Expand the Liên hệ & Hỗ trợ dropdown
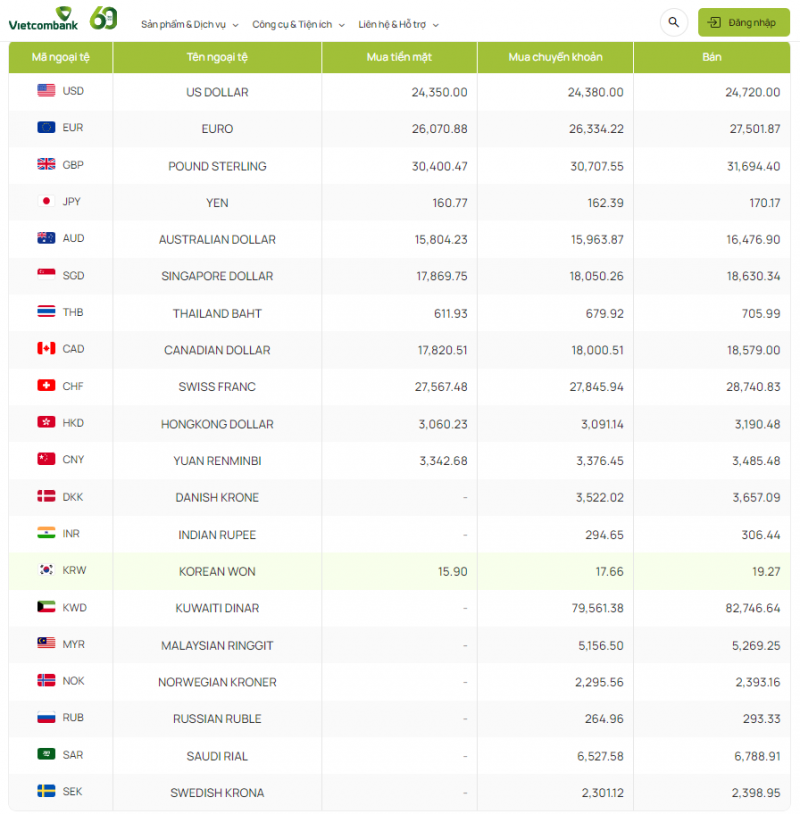Image resolution: width=800 pixels, height=814 pixels. (398, 24)
